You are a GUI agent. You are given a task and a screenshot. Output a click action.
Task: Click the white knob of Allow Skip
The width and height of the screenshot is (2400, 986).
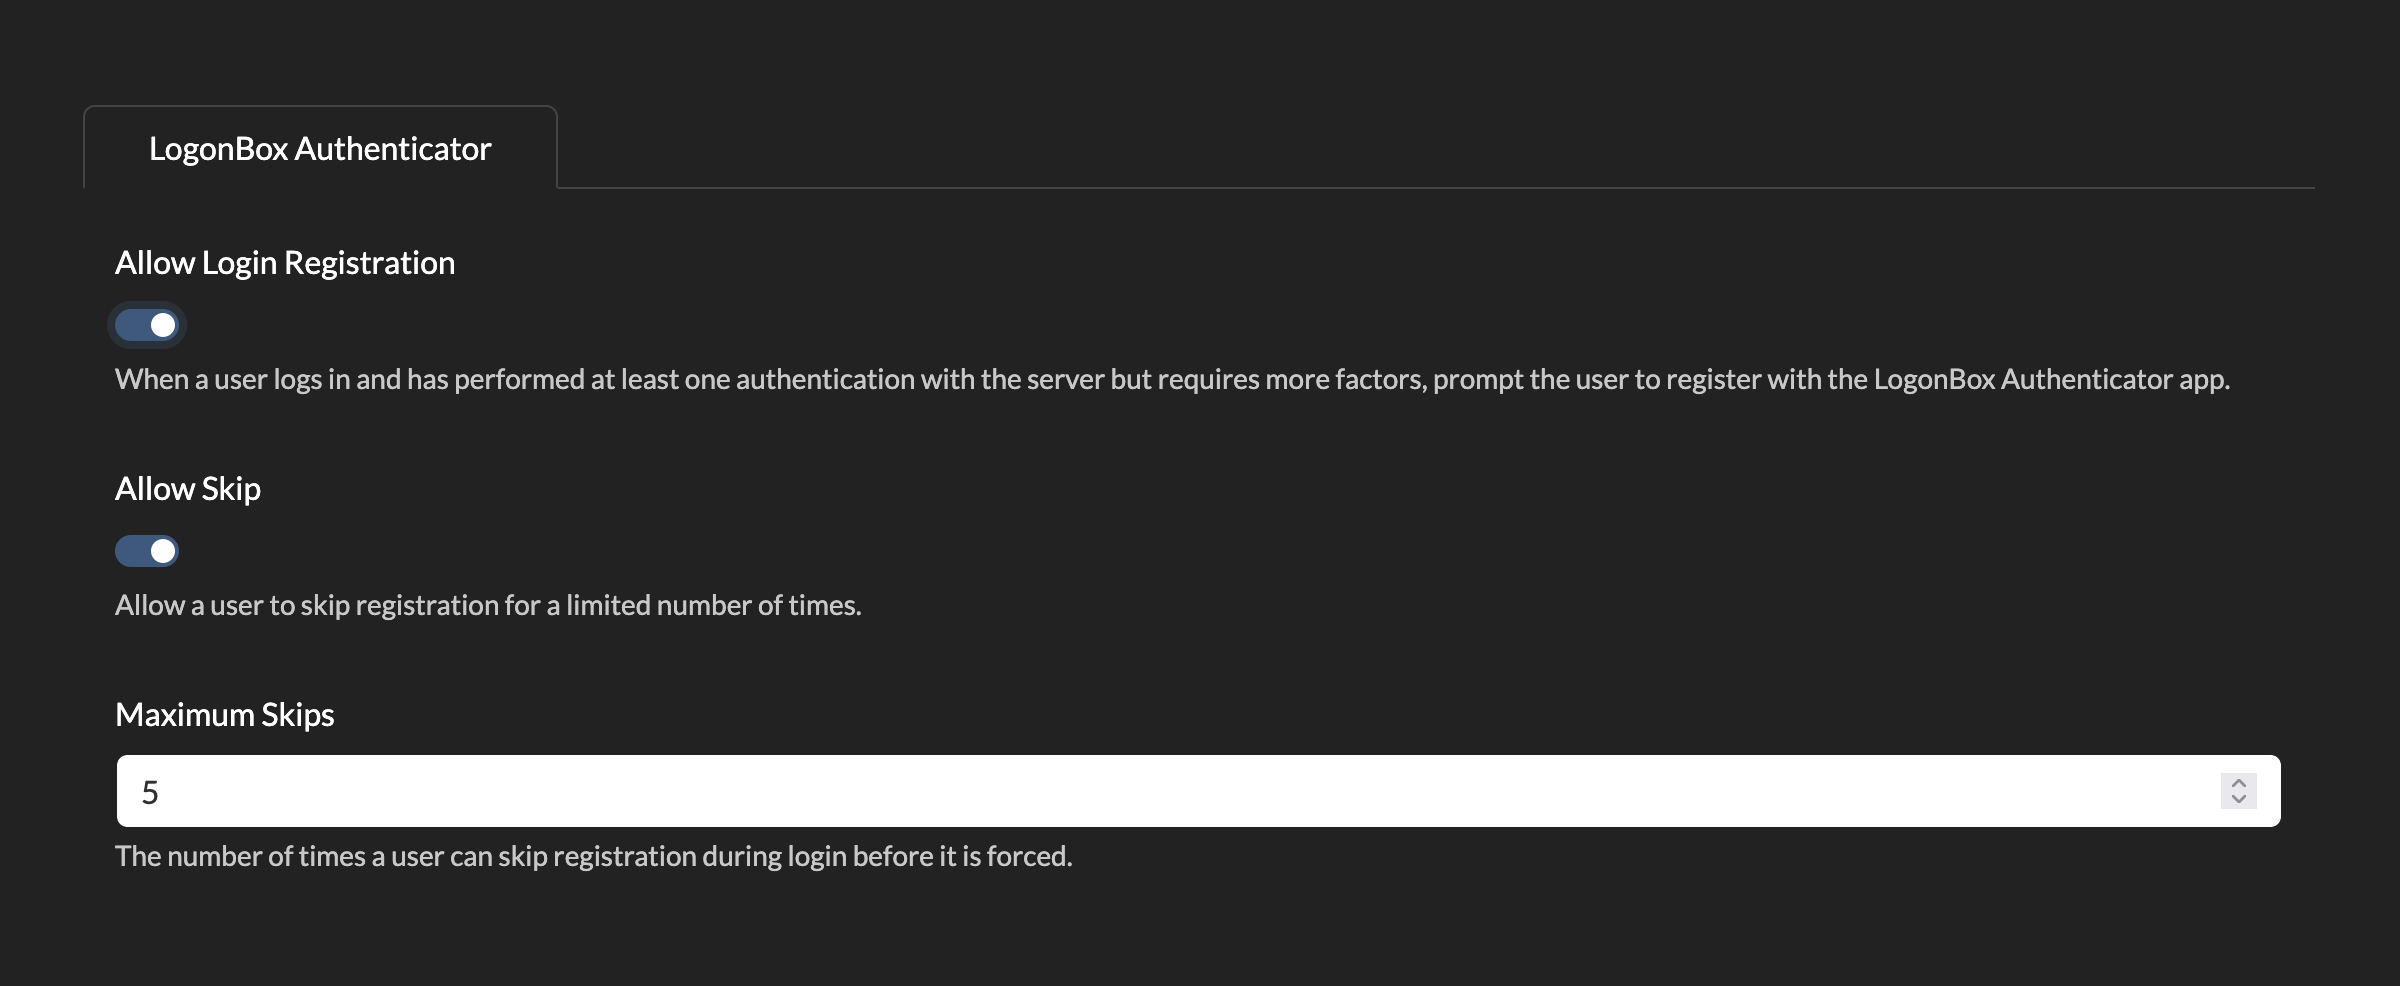163,551
